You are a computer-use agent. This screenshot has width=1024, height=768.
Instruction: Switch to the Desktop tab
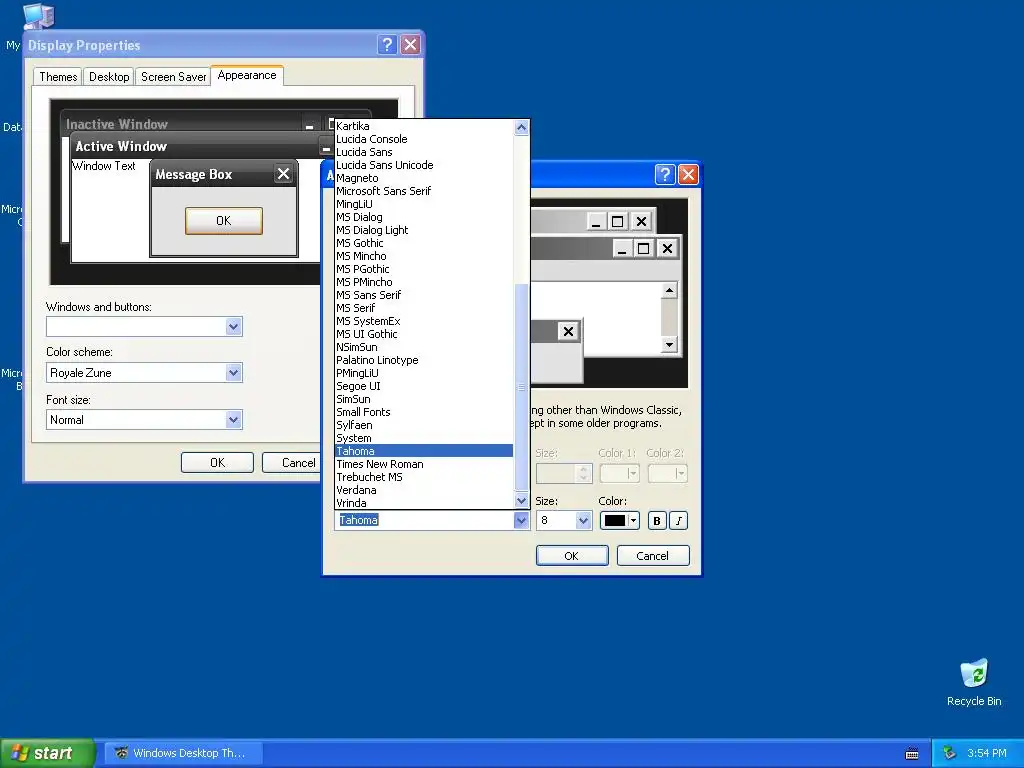pyautogui.click(x=109, y=76)
